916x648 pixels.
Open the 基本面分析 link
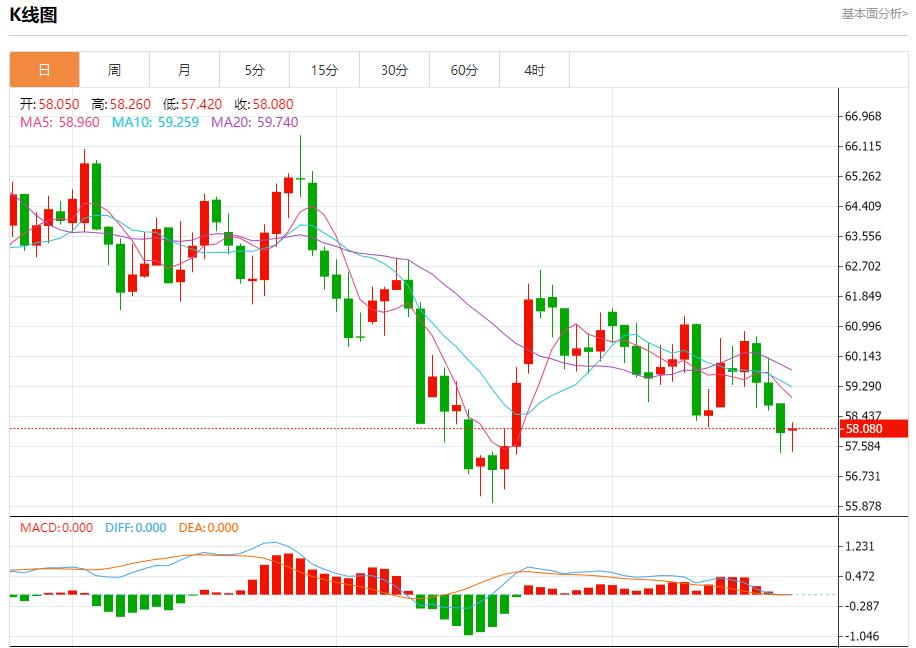click(x=874, y=14)
